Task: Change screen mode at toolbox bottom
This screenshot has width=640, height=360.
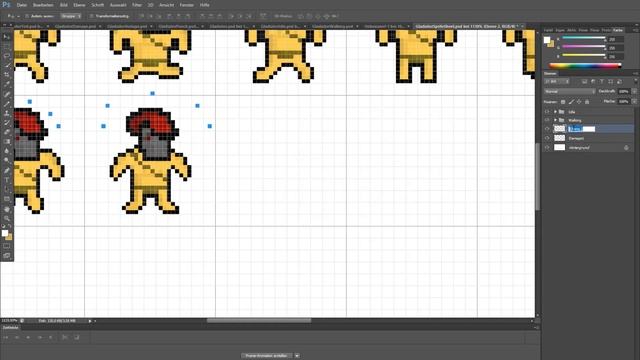Action: pyautogui.click(x=7, y=256)
